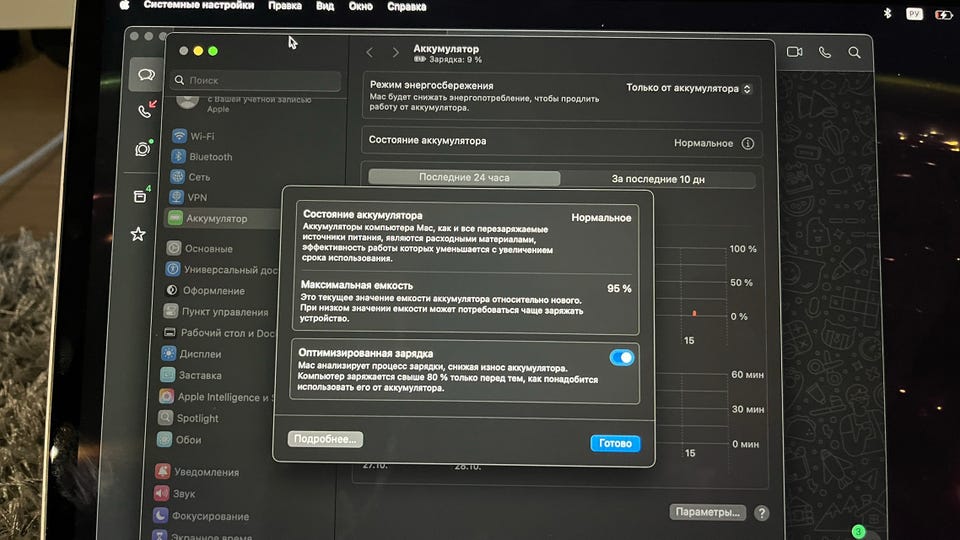
Task: Click the Параметры… button
Action: click(707, 512)
